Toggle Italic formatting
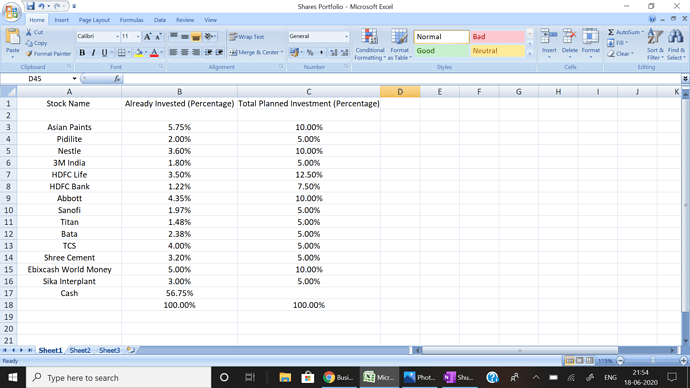This screenshot has height=388, width=690. [93, 52]
